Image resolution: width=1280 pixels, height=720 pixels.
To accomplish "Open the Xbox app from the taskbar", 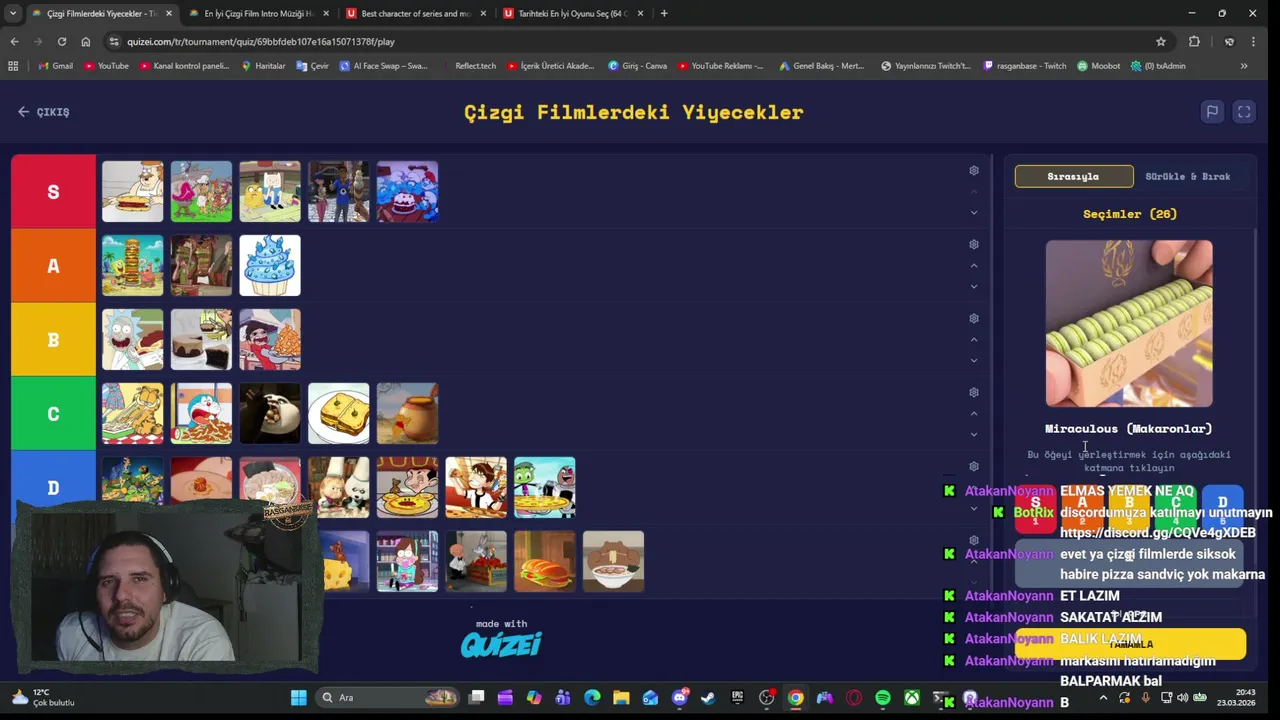I will click(x=912, y=698).
